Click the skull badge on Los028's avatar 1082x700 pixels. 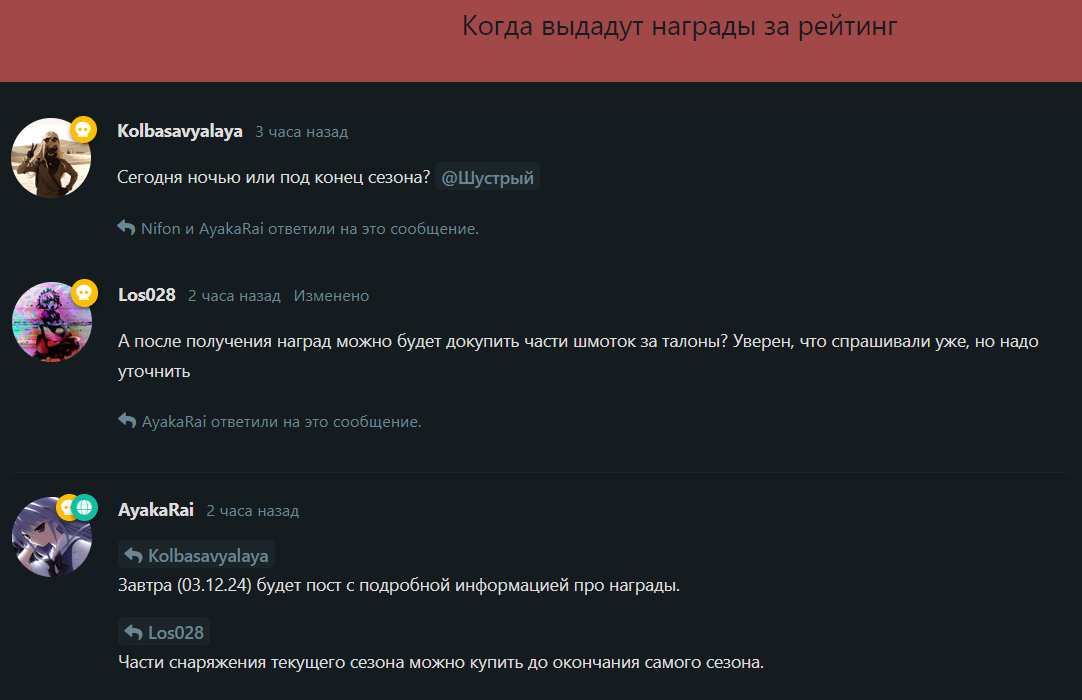pos(84,293)
